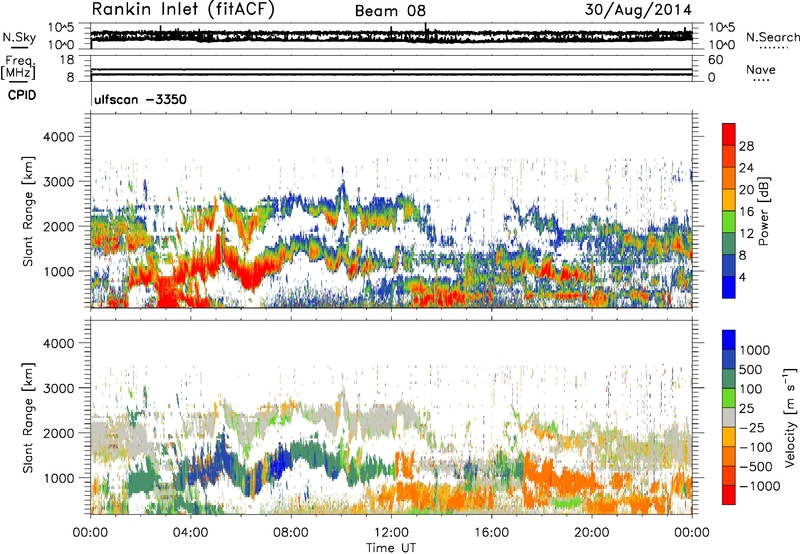Click 'Slant Range [km]' label of the velocity panel
The width and height of the screenshot is (800, 554).
tap(28, 417)
